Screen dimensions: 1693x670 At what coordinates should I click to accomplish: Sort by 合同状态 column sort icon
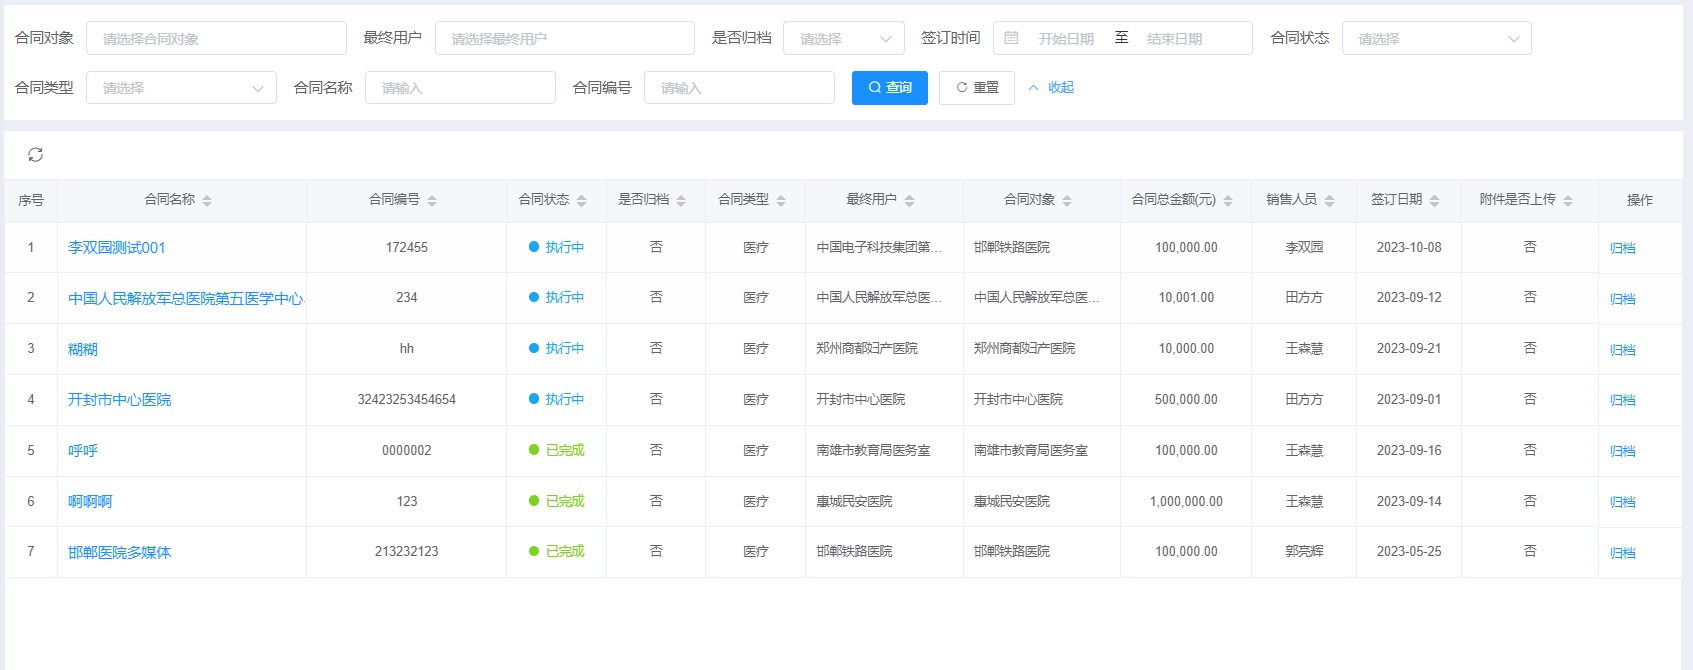[581, 201]
